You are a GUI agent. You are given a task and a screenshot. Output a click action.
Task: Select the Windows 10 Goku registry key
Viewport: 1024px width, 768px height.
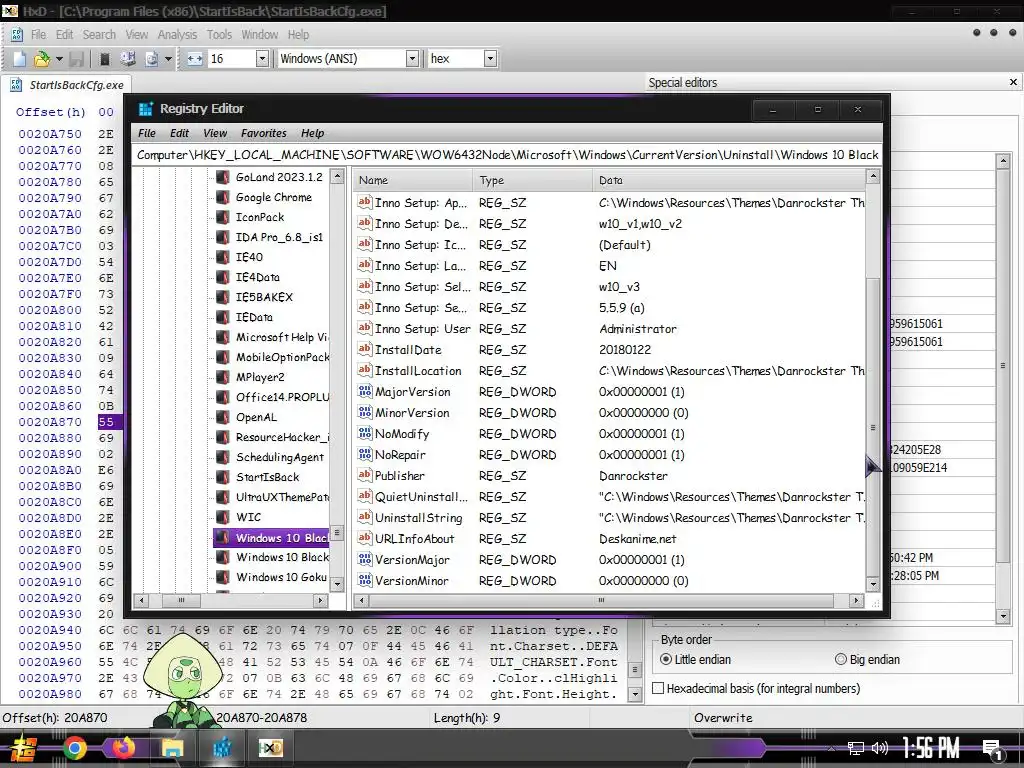(281, 577)
